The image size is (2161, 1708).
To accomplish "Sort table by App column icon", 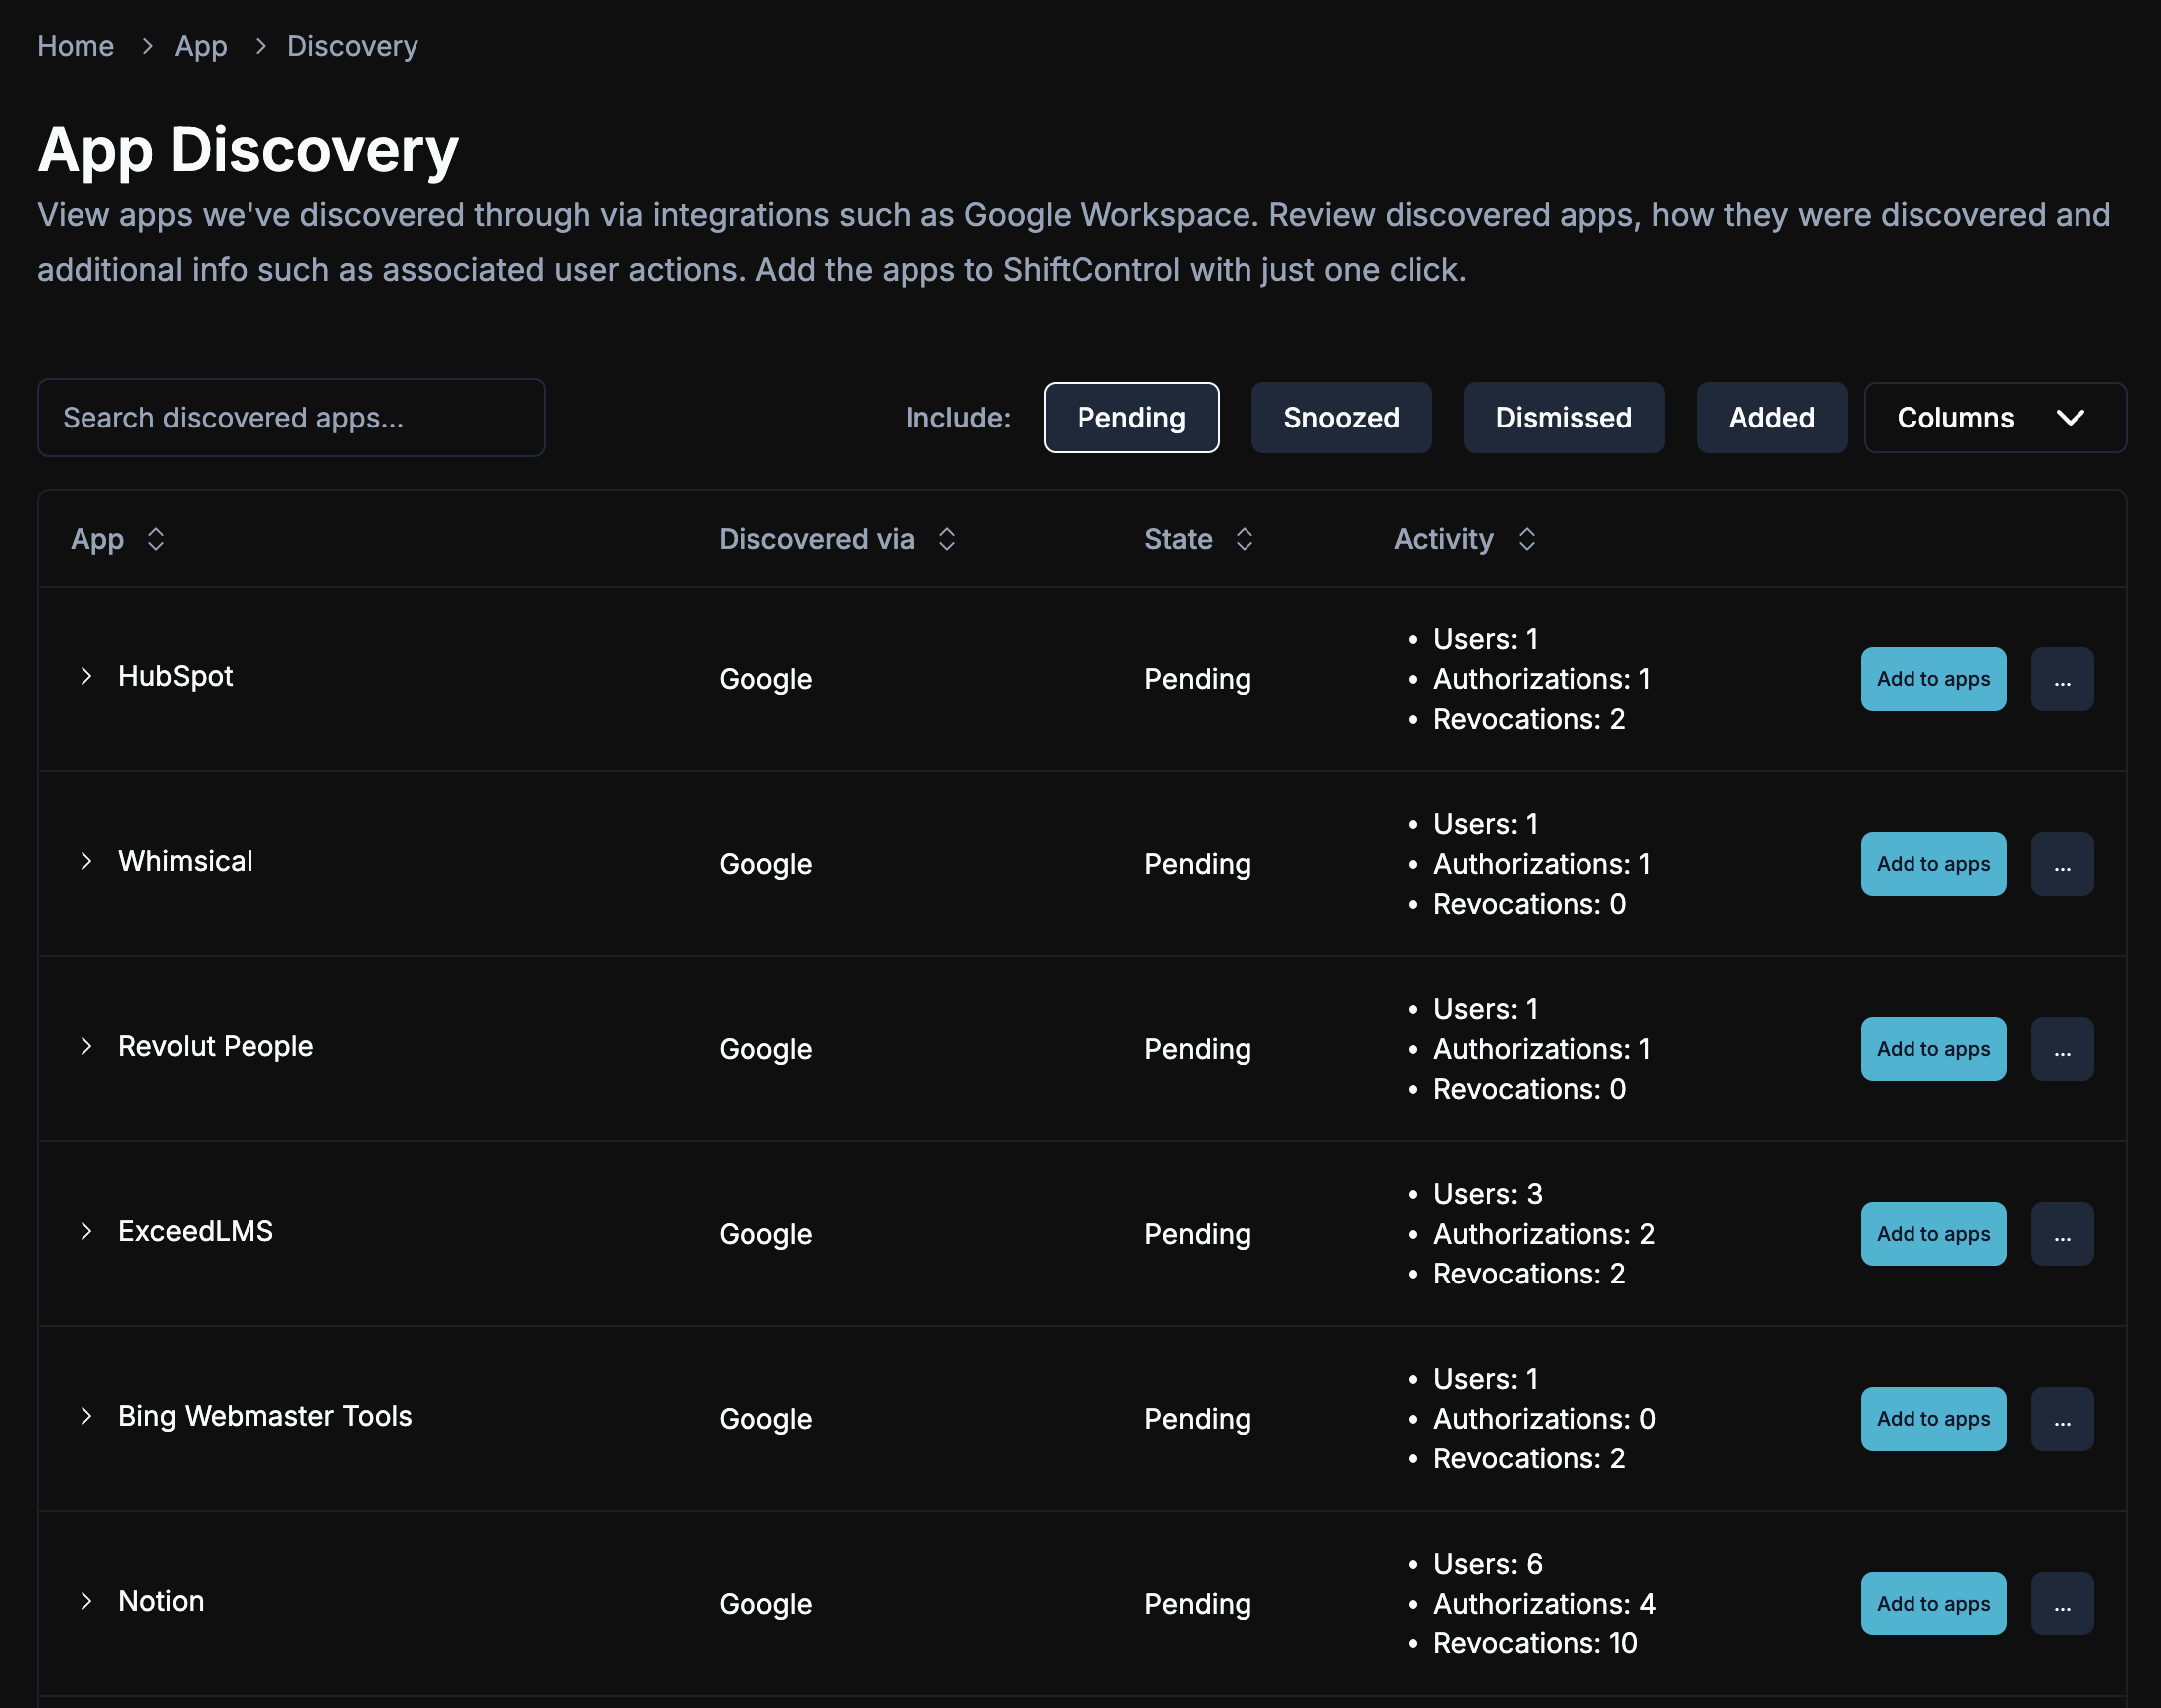I will point(155,539).
